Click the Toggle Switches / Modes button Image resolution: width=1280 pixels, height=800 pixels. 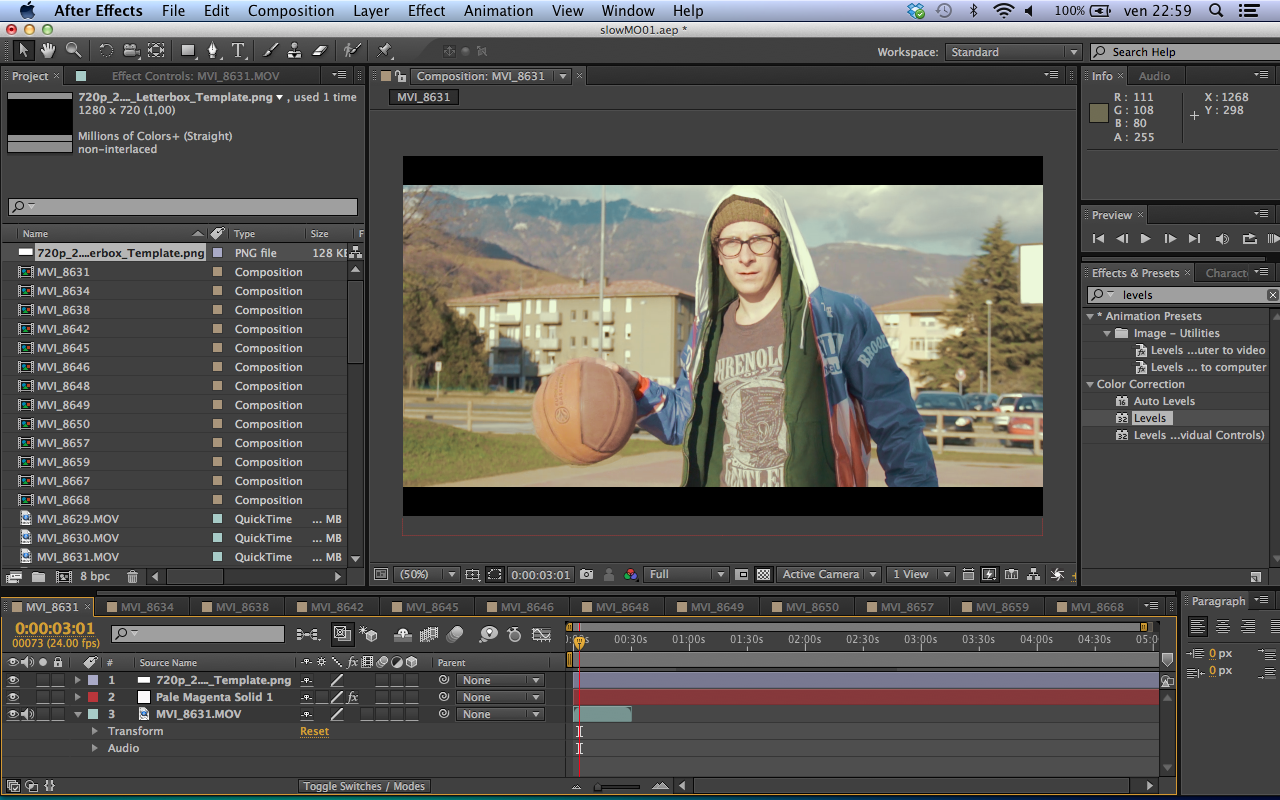[365, 786]
